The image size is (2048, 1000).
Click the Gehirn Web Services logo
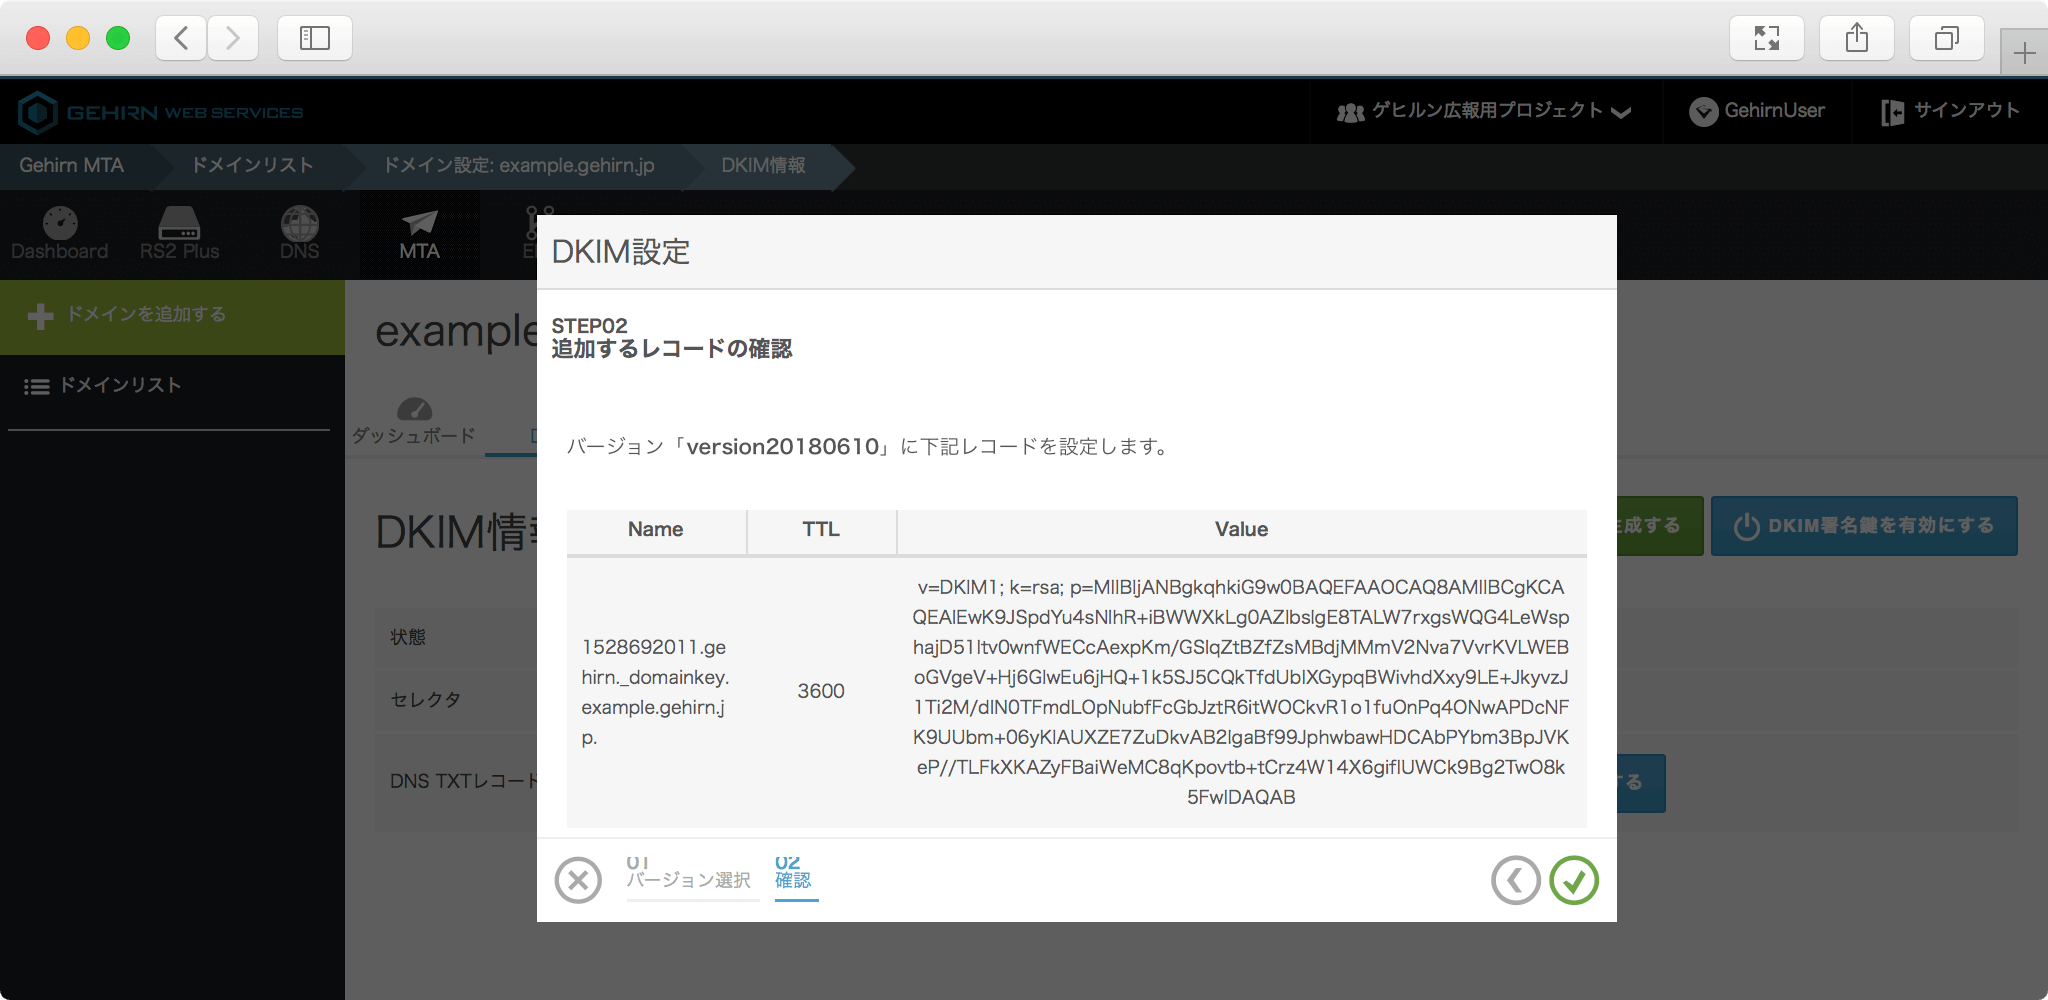161,112
